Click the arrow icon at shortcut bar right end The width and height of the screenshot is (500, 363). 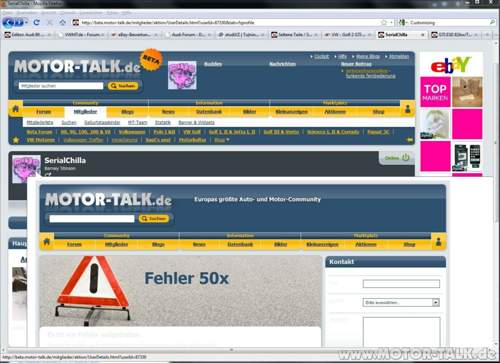[409, 140]
